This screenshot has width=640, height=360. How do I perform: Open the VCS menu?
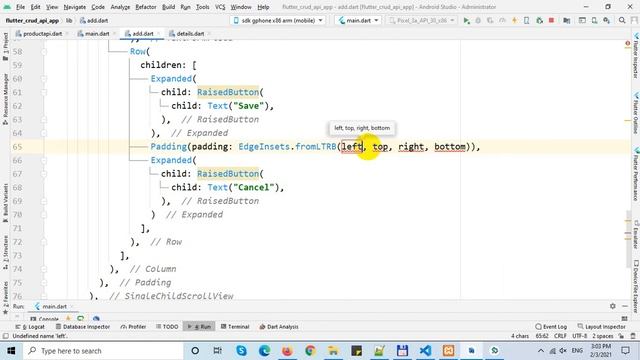220,7
